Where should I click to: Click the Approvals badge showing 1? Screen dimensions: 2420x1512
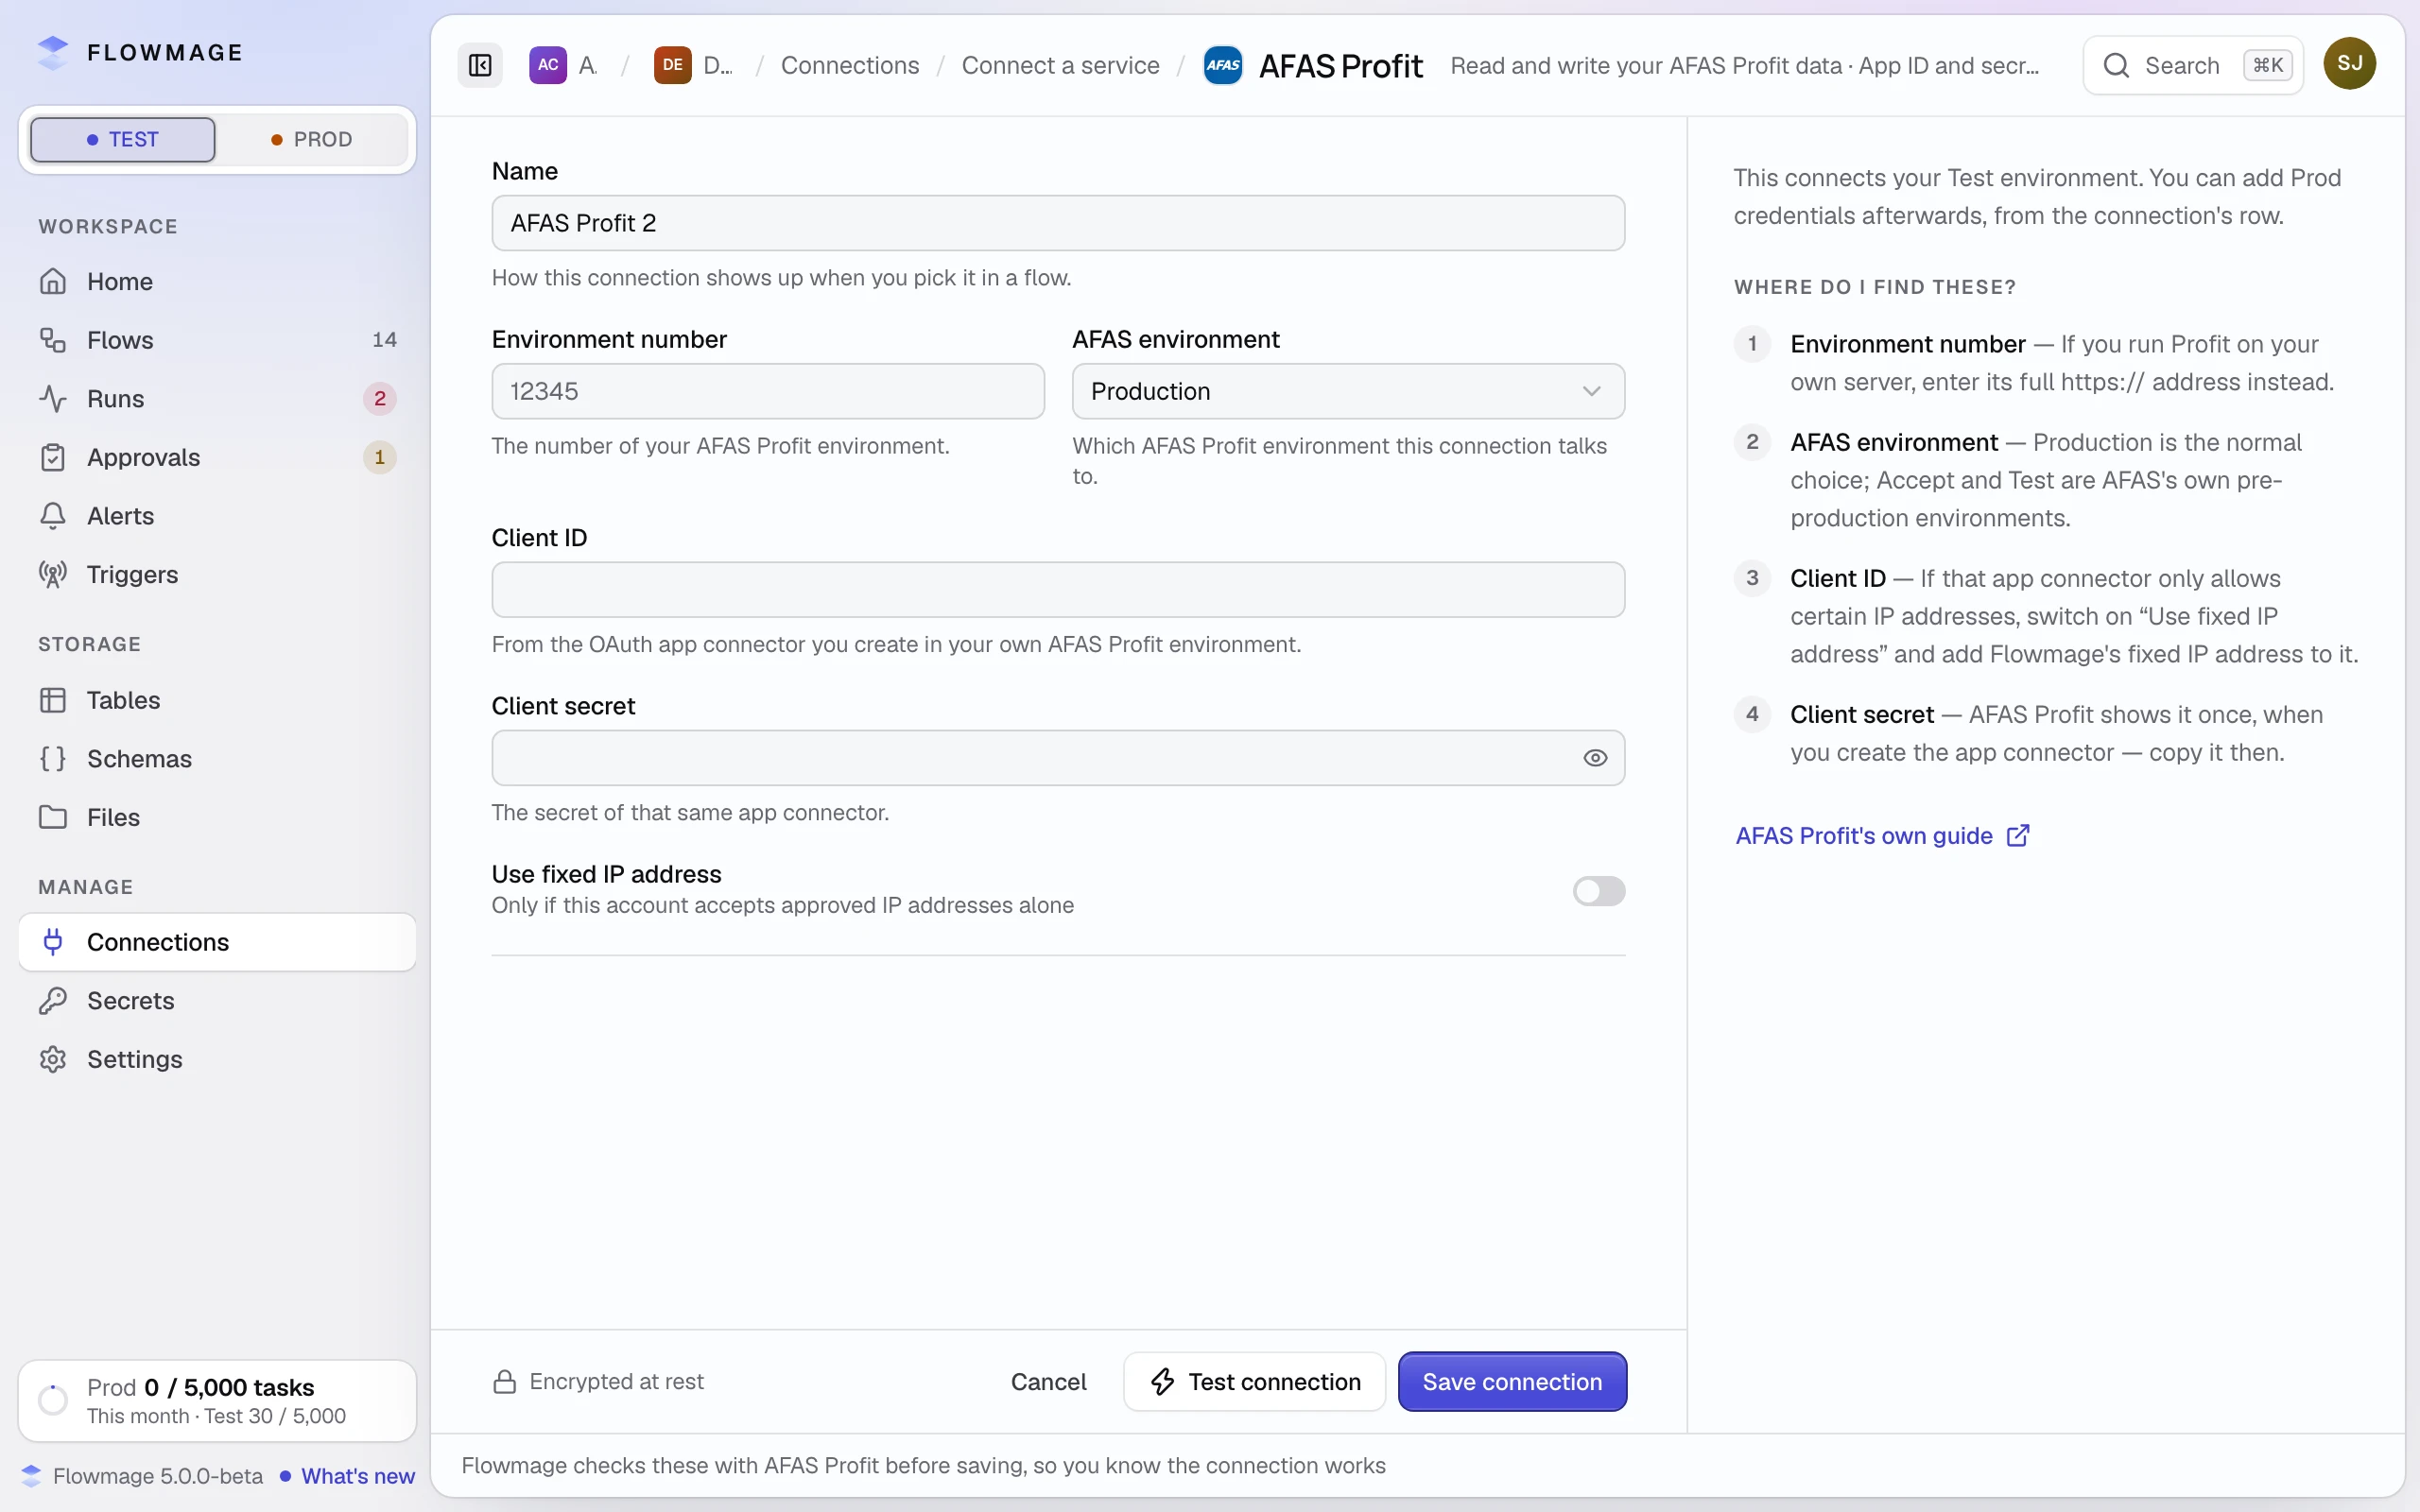[x=380, y=457]
